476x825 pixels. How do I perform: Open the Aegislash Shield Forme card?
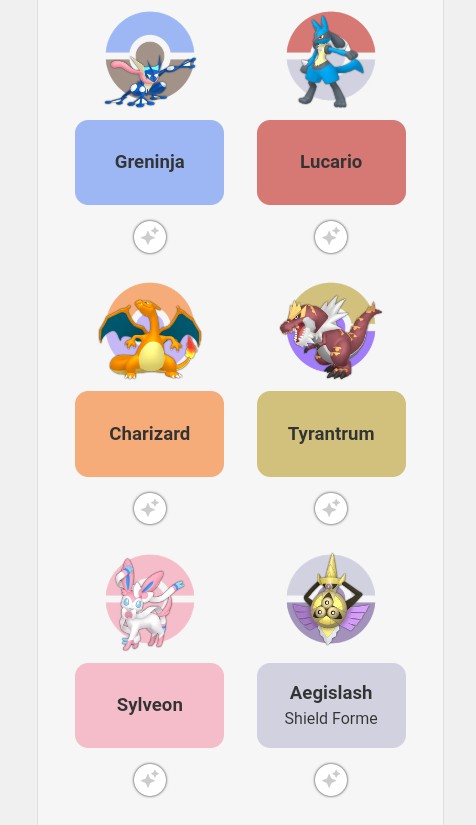click(x=331, y=705)
